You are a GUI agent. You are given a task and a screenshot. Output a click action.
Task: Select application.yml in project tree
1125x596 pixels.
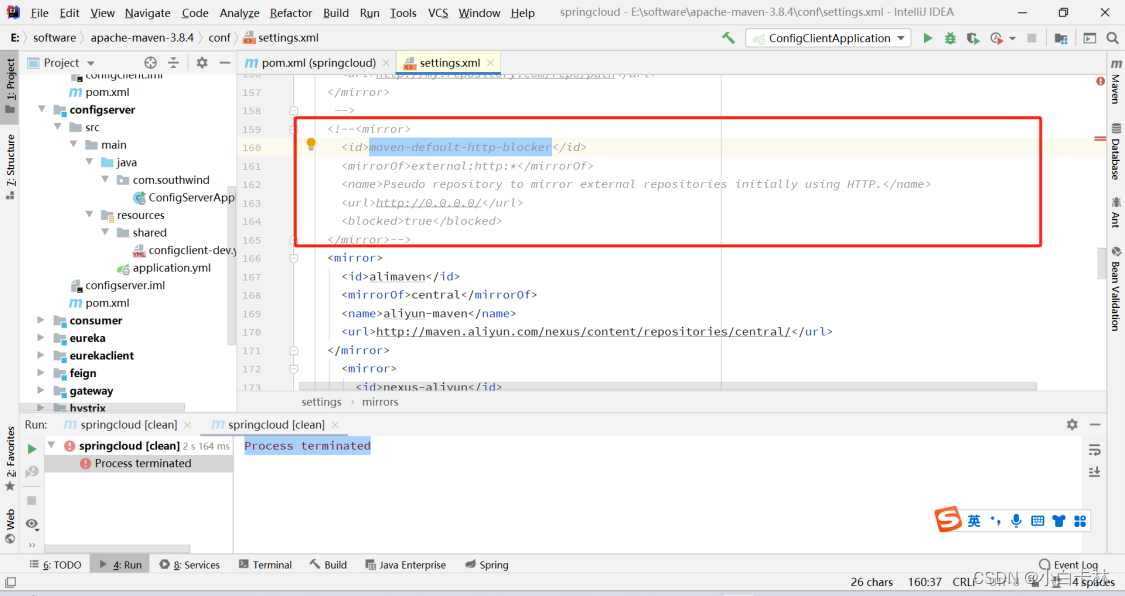[171, 268]
